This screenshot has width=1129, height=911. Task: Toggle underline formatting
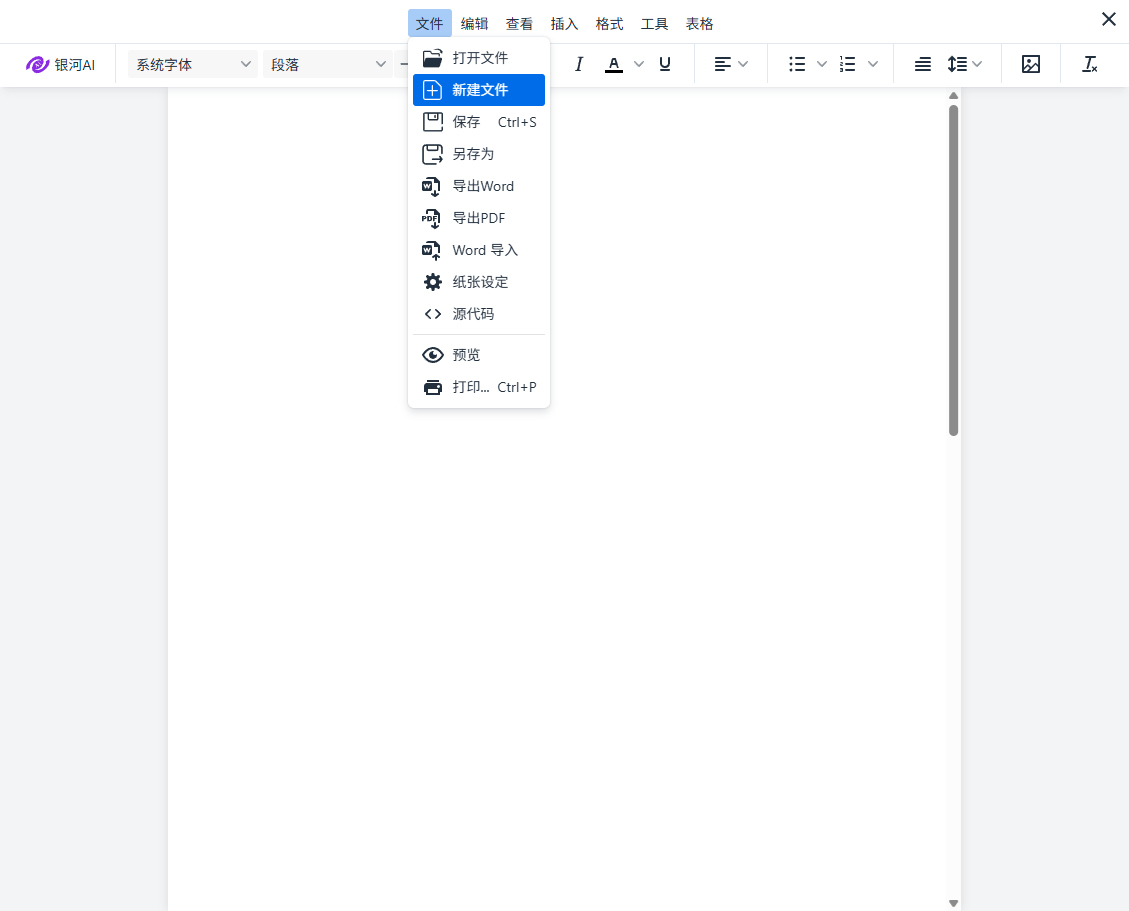pyautogui.click(x=665, y=65)
